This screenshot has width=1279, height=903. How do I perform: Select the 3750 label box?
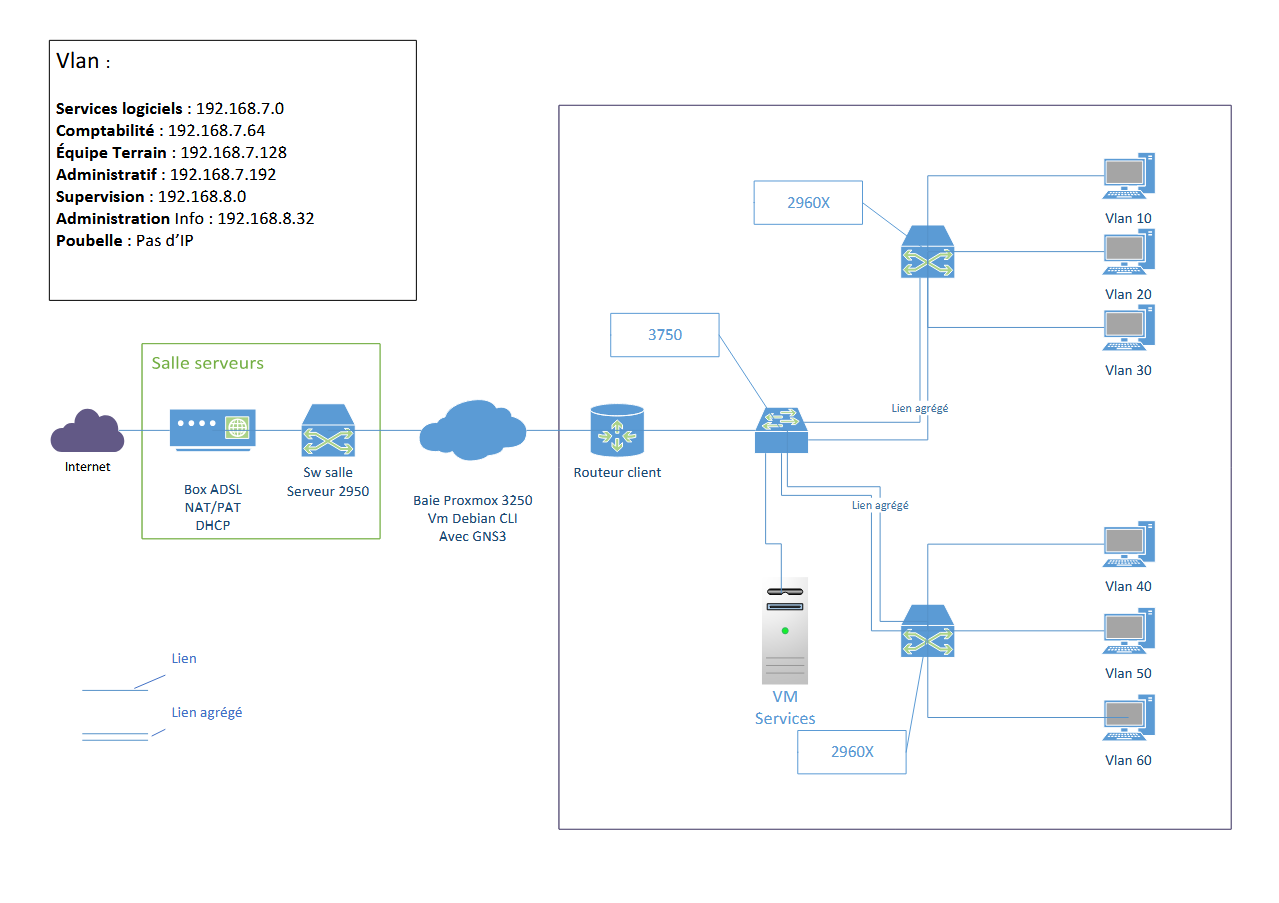click(x=664, y=334)
